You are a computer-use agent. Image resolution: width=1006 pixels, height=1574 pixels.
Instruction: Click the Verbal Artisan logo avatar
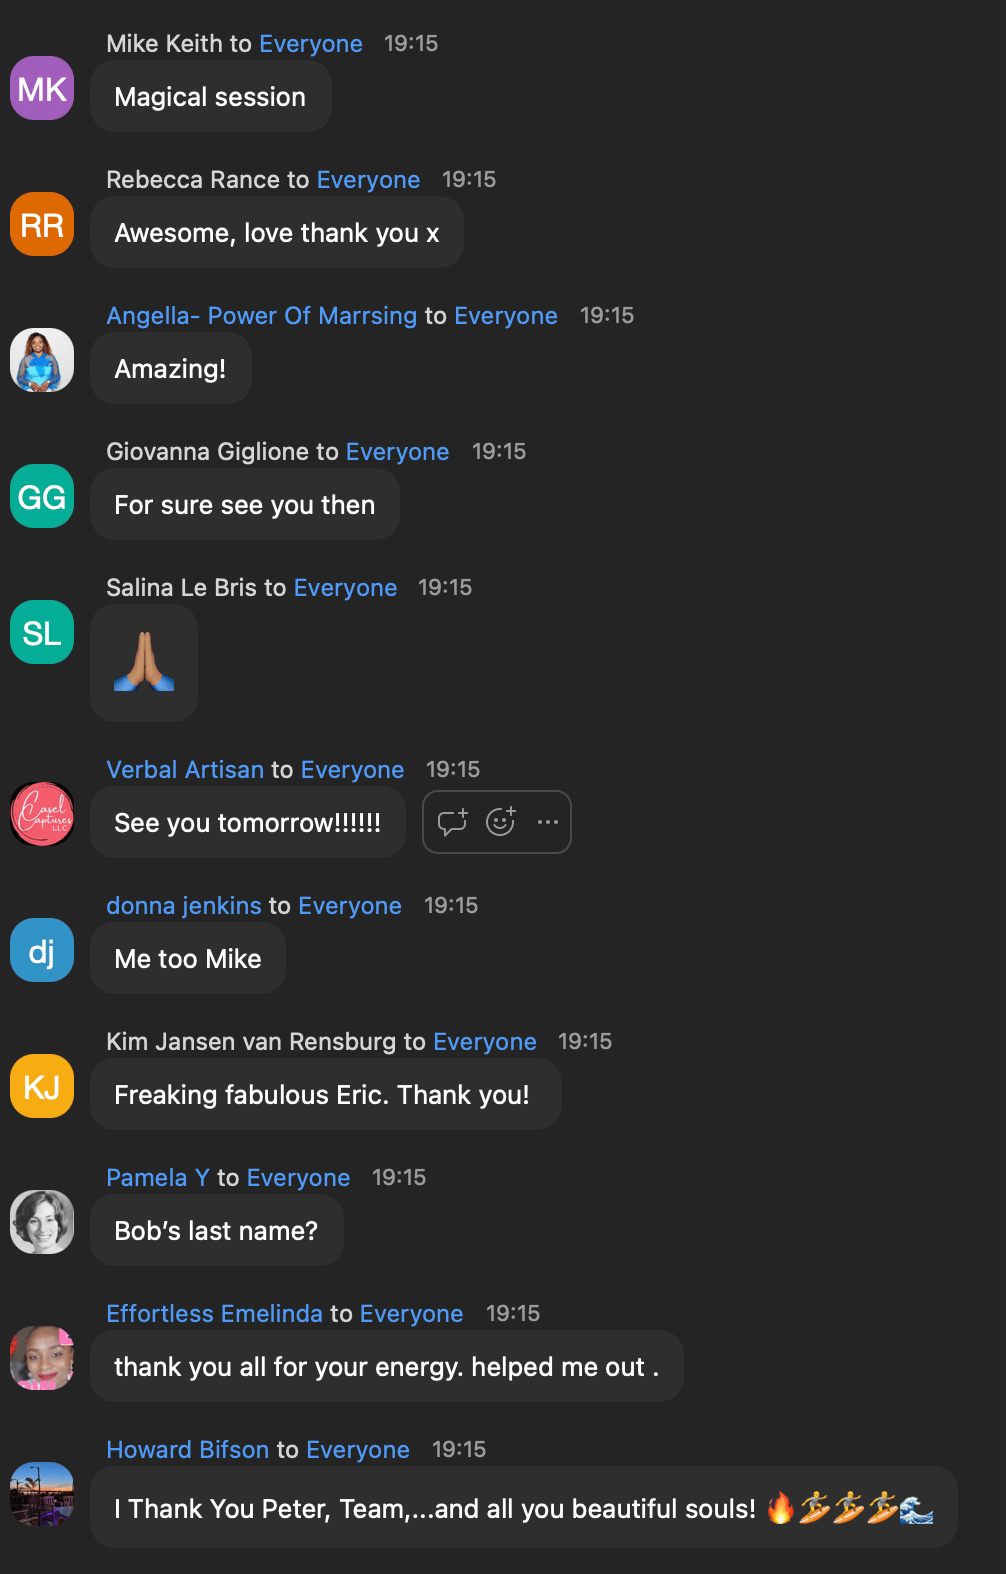(42, 815)
